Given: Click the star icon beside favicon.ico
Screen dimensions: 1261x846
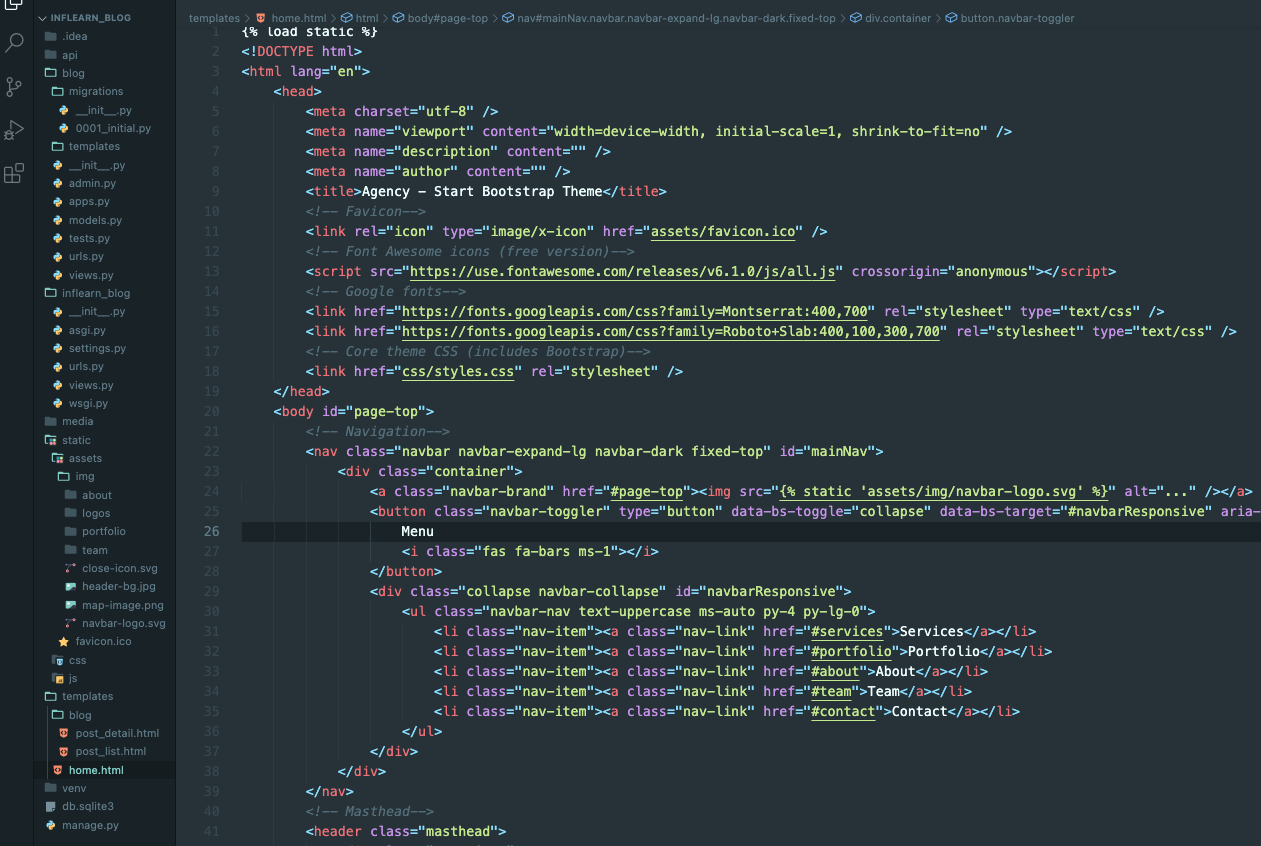Looking at the screenshot, I should click(x=64, y=641).
